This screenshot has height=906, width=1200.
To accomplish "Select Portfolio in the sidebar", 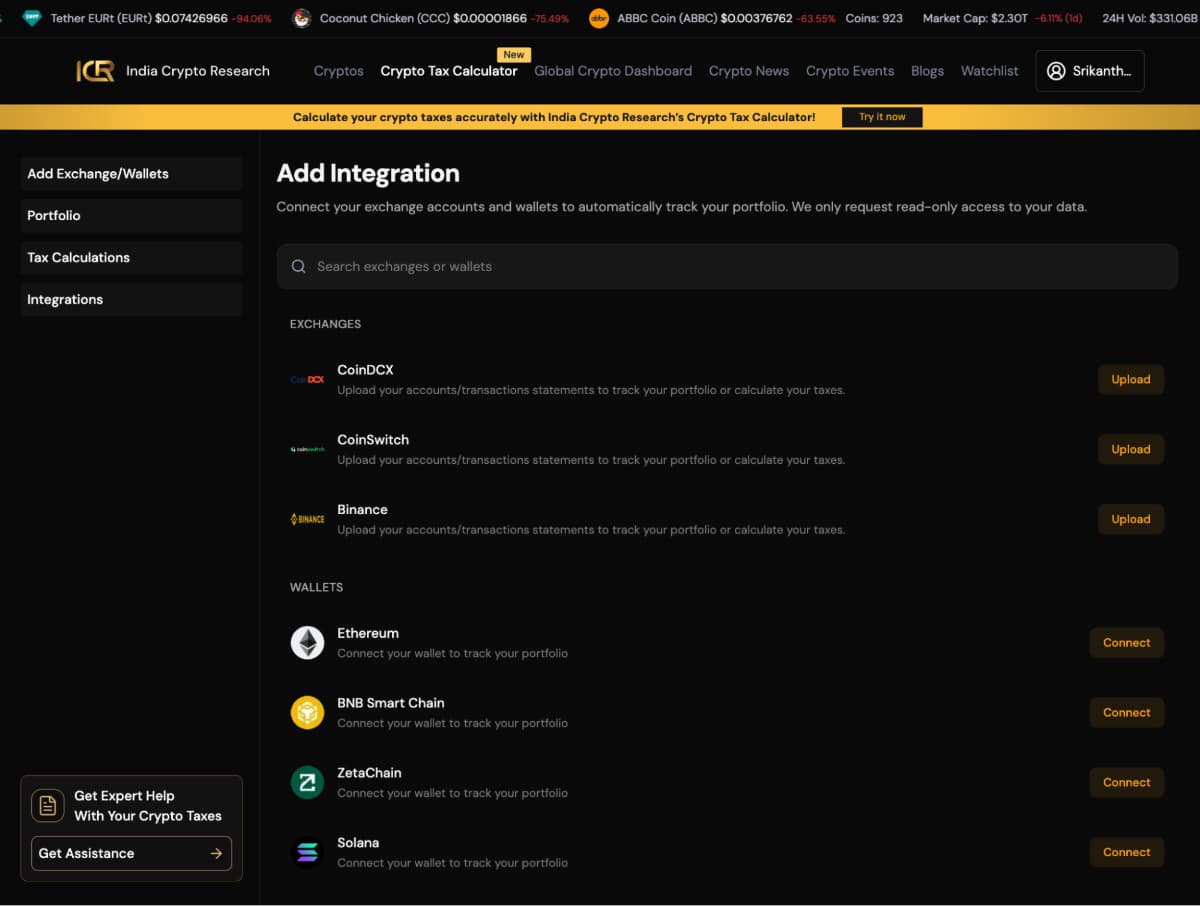I will (x=131, y=216).
